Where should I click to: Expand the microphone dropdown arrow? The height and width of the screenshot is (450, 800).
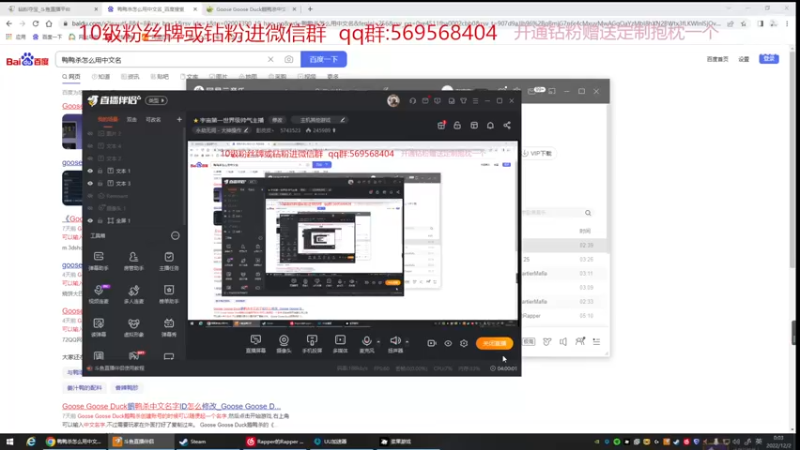pos(378,342)
